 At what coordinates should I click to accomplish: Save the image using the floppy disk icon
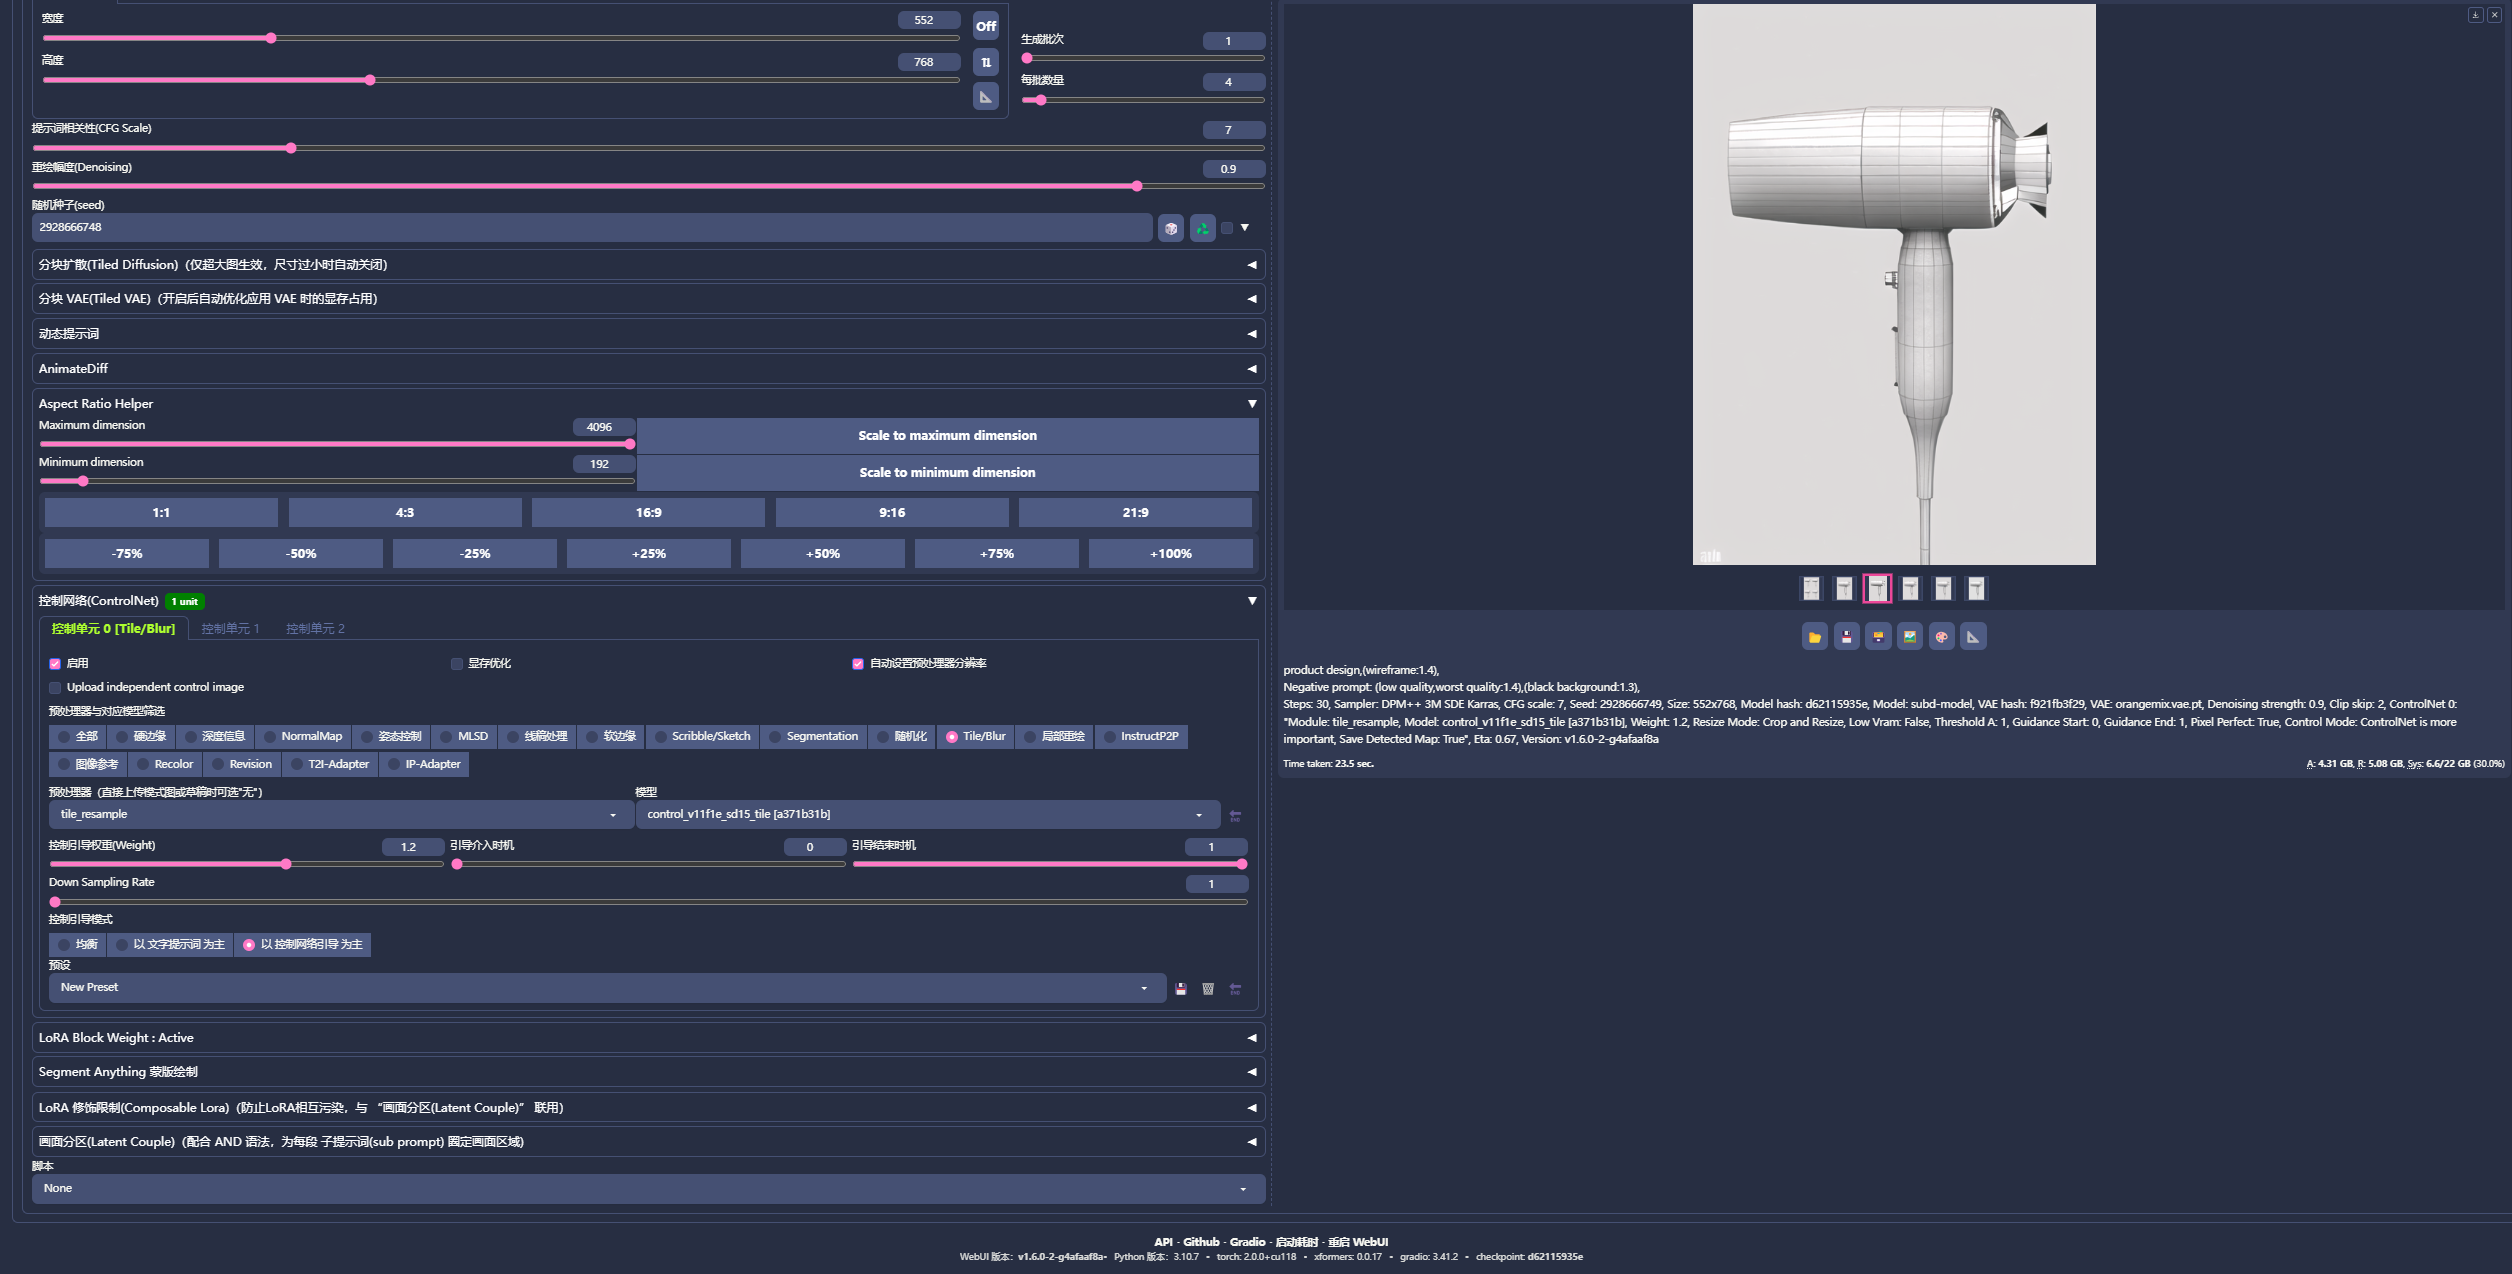(x=1846, y=637)
